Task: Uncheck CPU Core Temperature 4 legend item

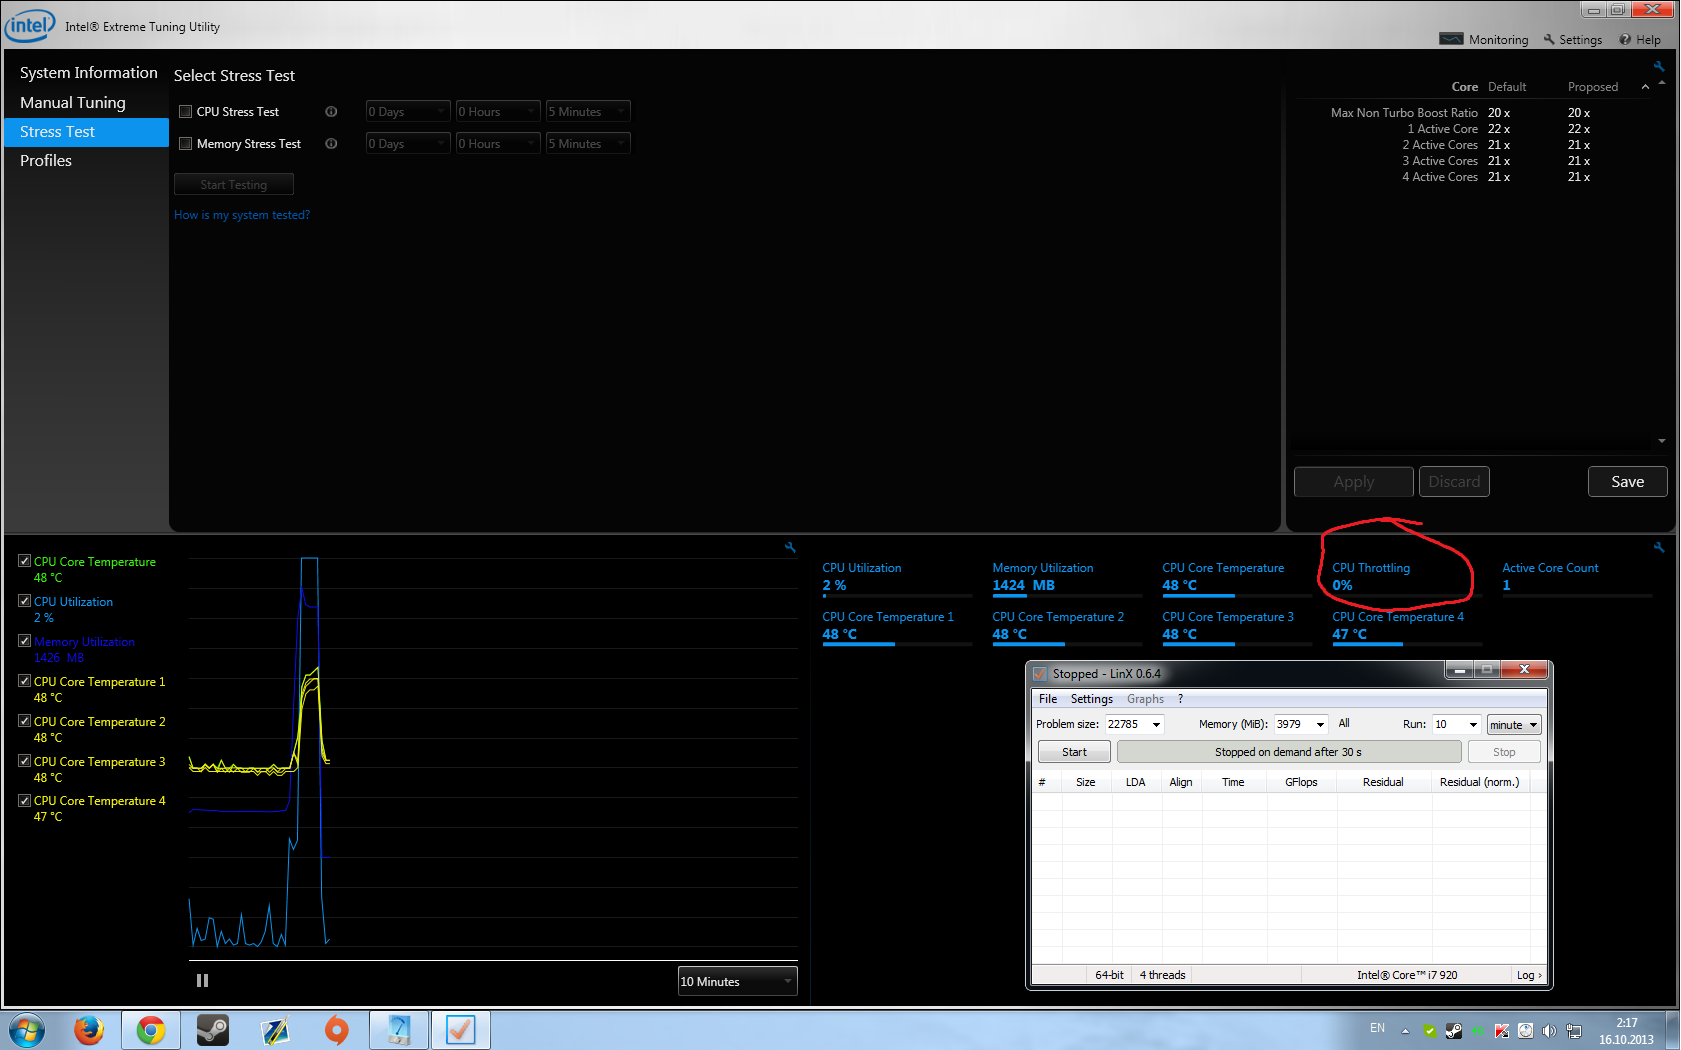Action: (x=25, y=800)
